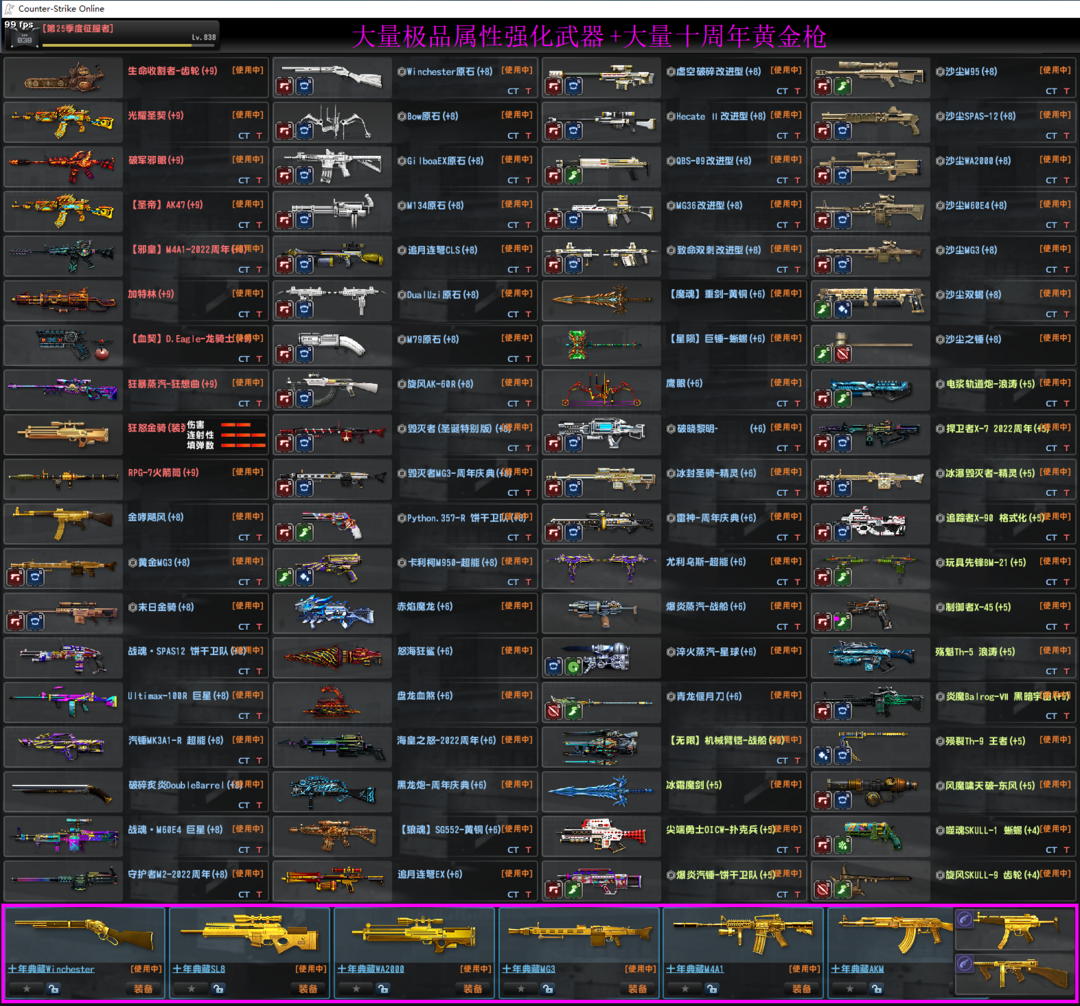
Task: Click the green icon on 卡利柯M950-超能 thumbnail
Action: click(x=284, y=576)
